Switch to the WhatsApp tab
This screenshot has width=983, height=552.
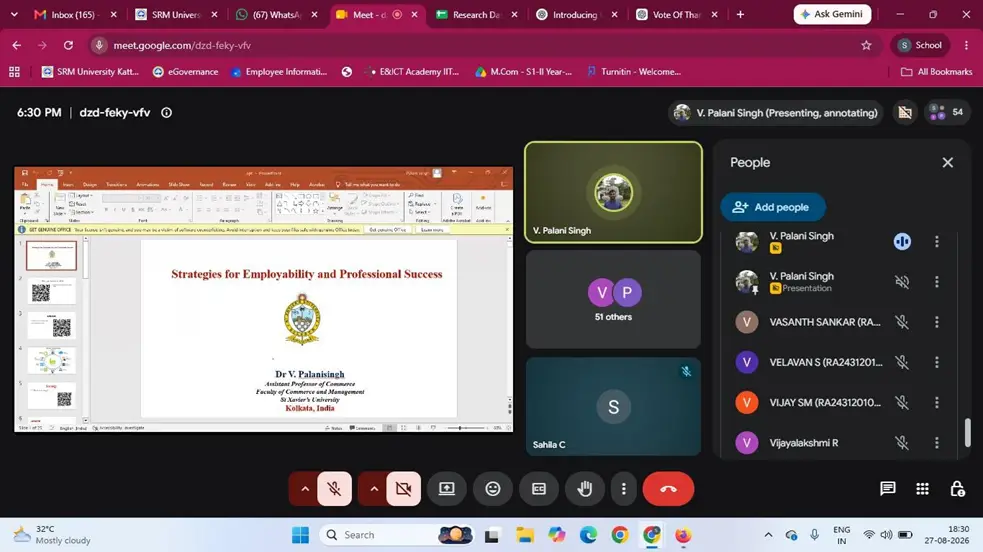tap(276, 14)
